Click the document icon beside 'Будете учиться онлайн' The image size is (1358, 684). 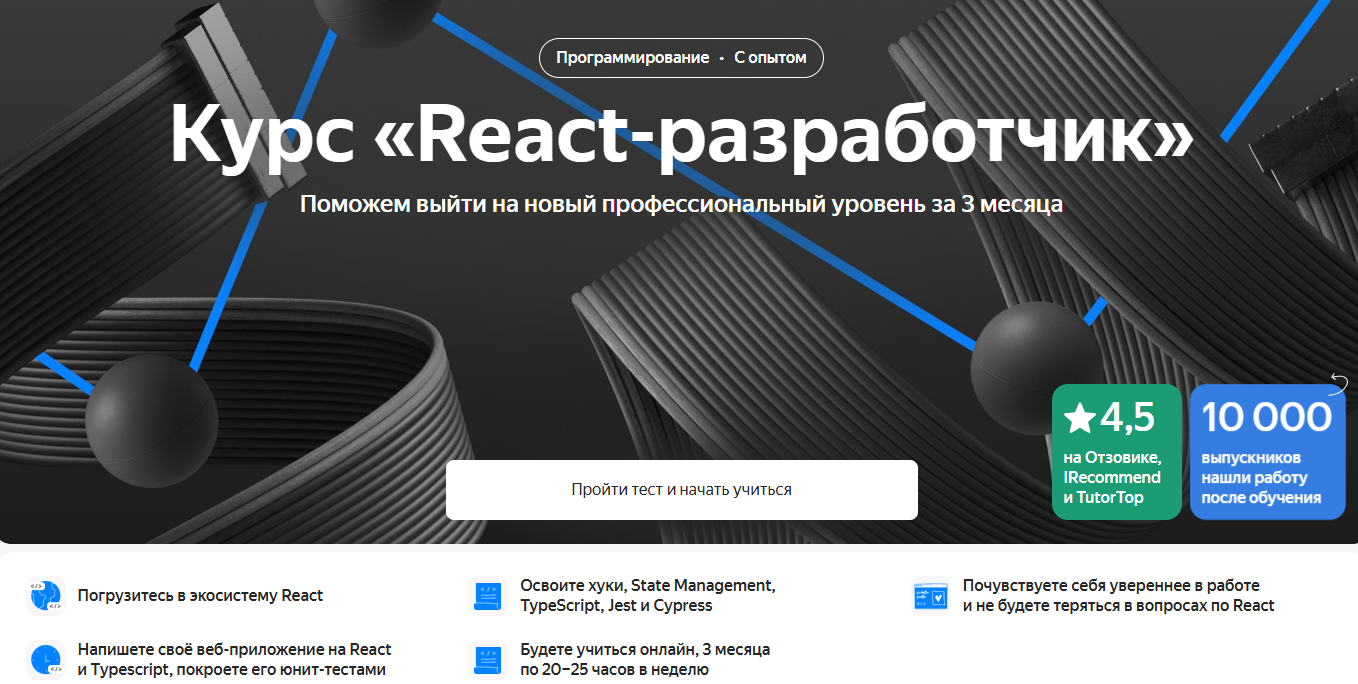pyautogui.click(x=489, y=659)
